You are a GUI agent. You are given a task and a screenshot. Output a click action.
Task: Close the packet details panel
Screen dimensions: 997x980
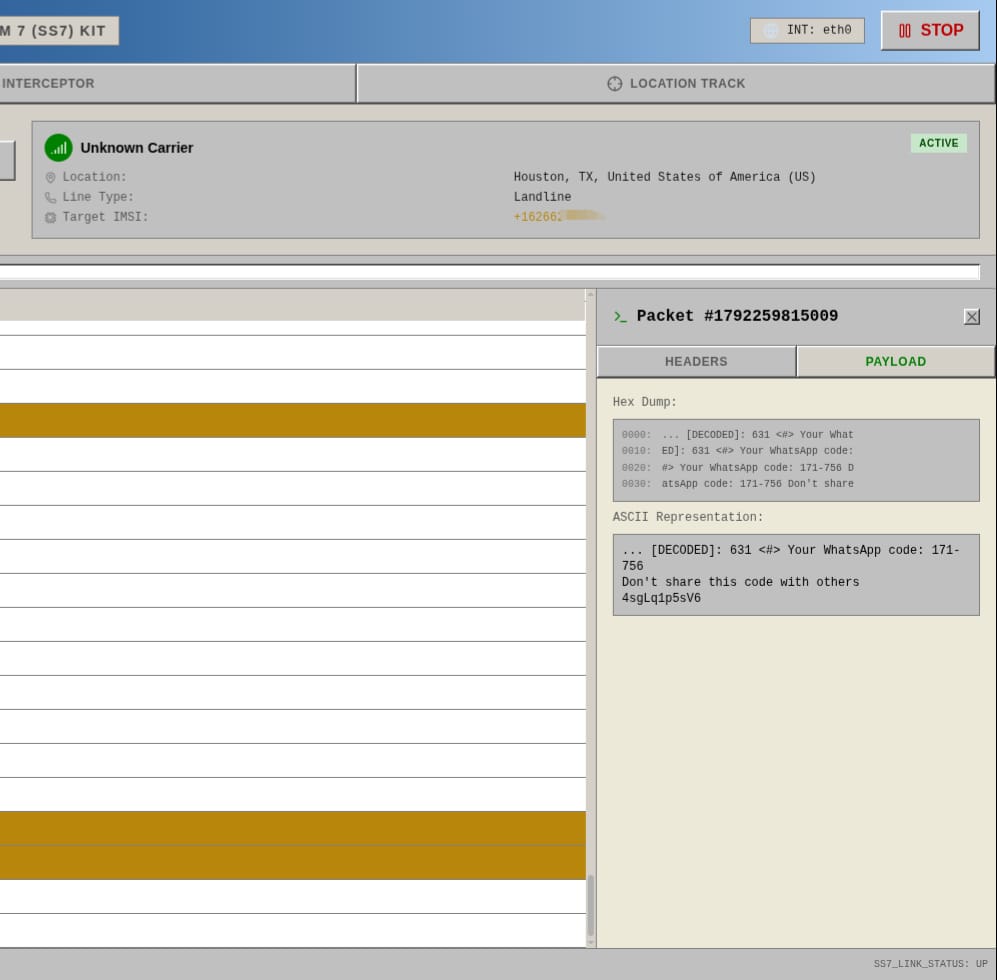pos(972,317)
